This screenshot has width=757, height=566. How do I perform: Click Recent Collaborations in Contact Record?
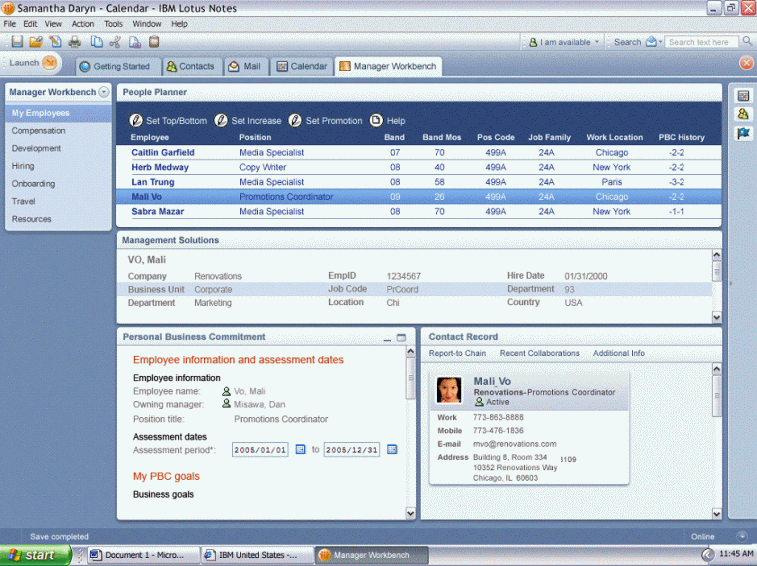pos(539,353)
